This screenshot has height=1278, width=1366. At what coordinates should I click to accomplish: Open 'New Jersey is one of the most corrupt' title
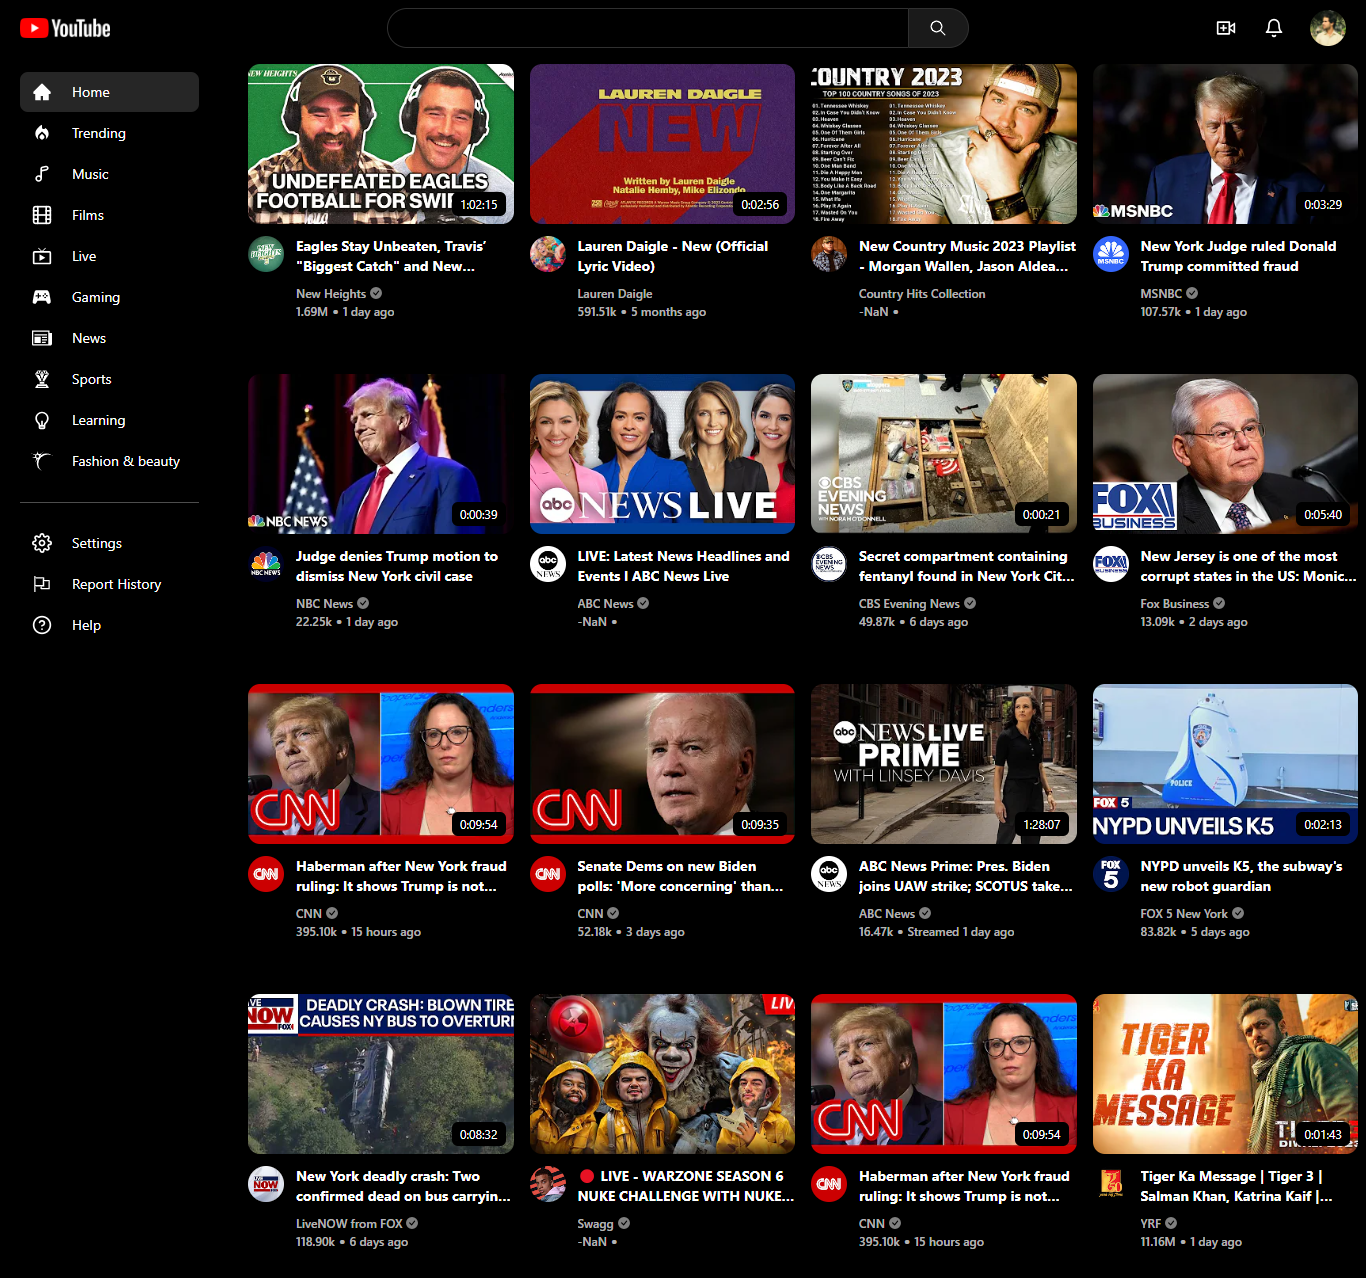coord(1249,566)
